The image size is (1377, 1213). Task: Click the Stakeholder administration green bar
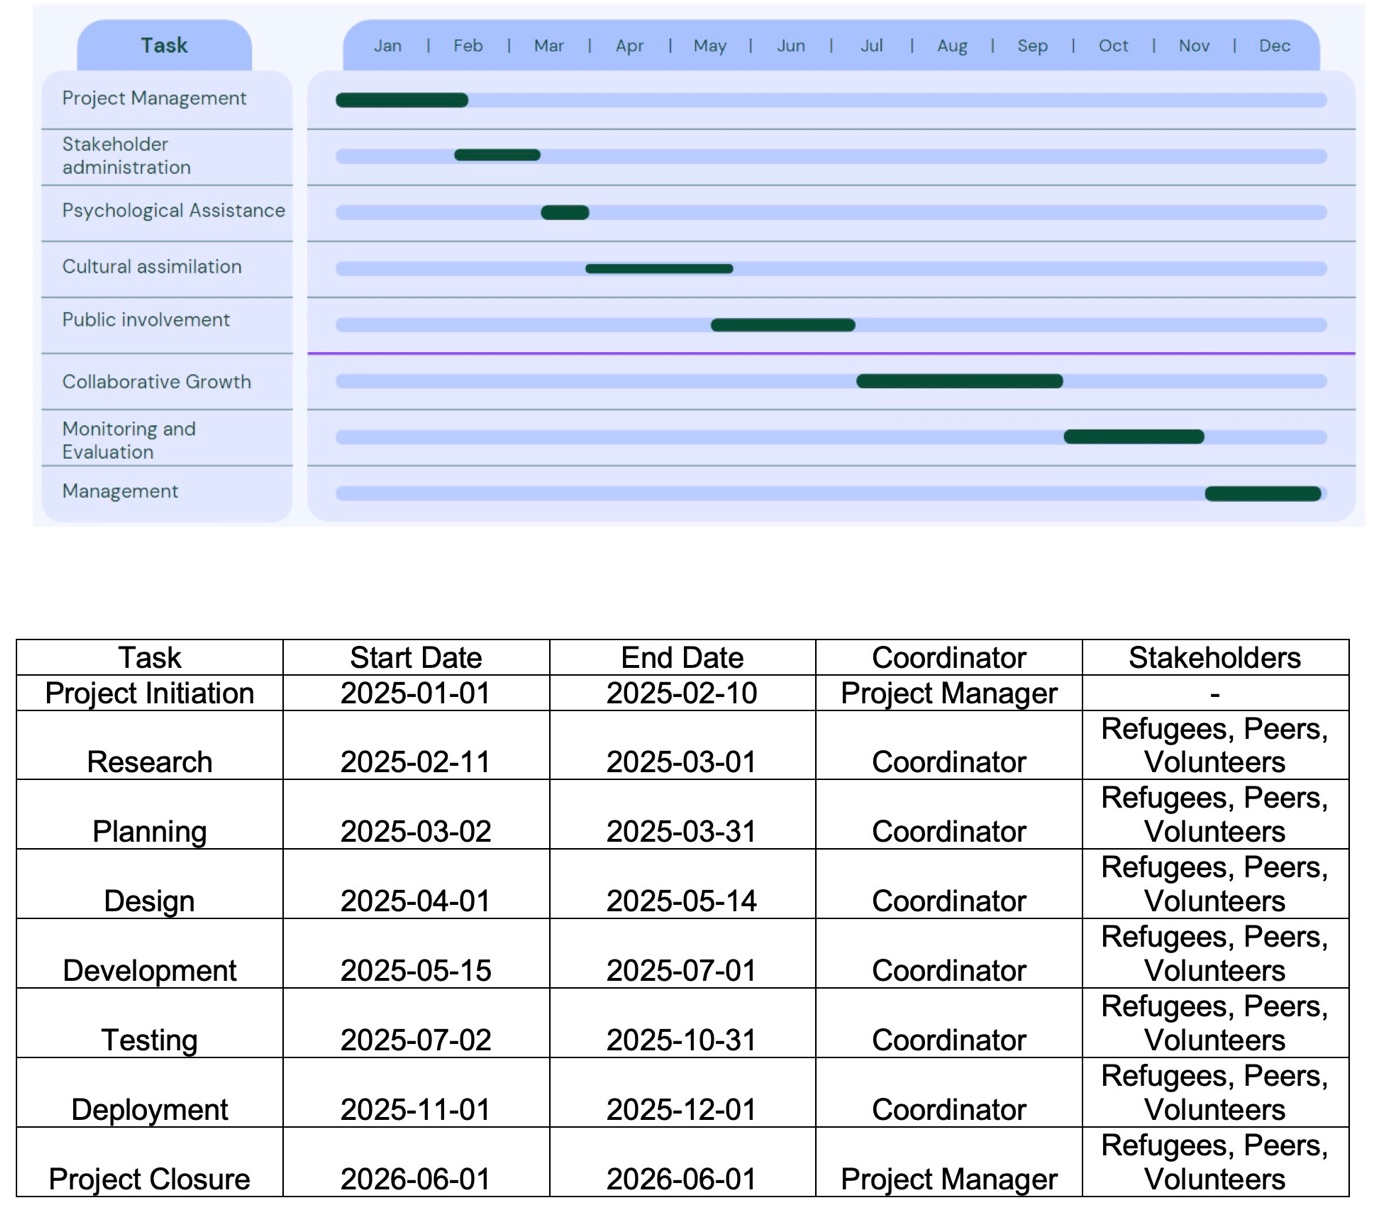[x=497, y=155]
